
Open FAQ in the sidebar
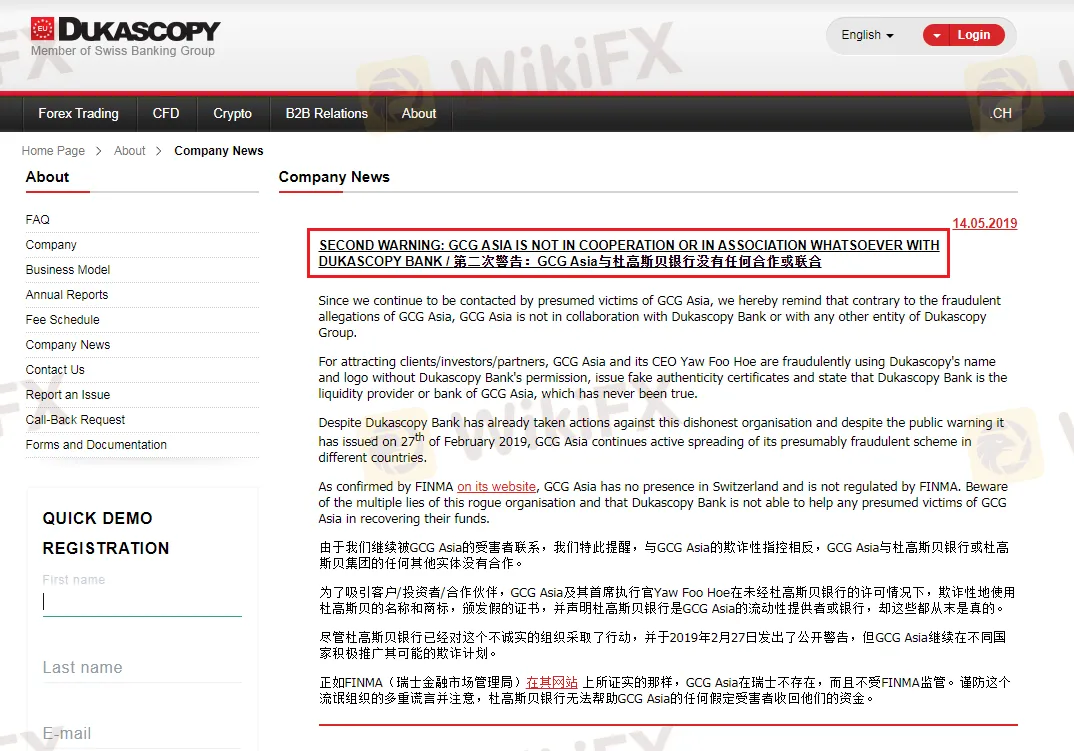click(38, 220)
